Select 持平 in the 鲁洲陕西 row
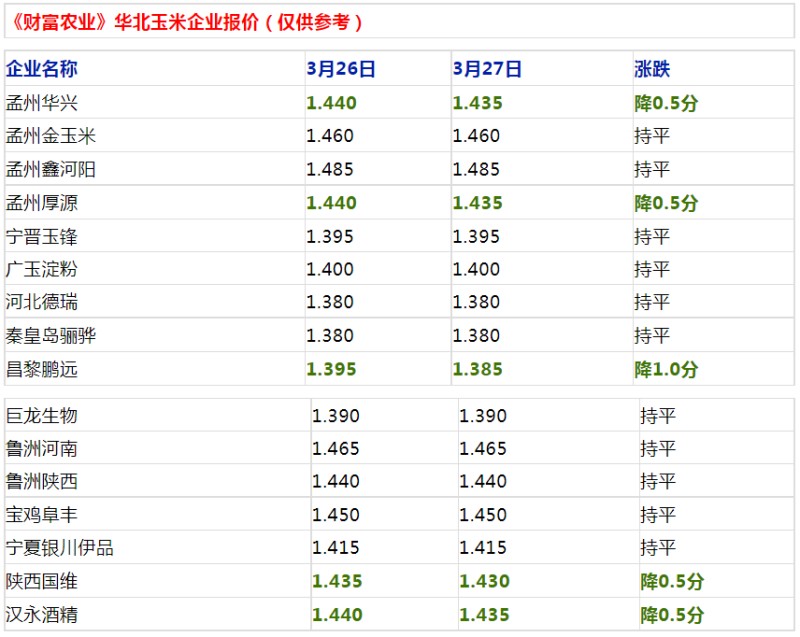This screenshot has width=800, height=637. tap(658, 481)
